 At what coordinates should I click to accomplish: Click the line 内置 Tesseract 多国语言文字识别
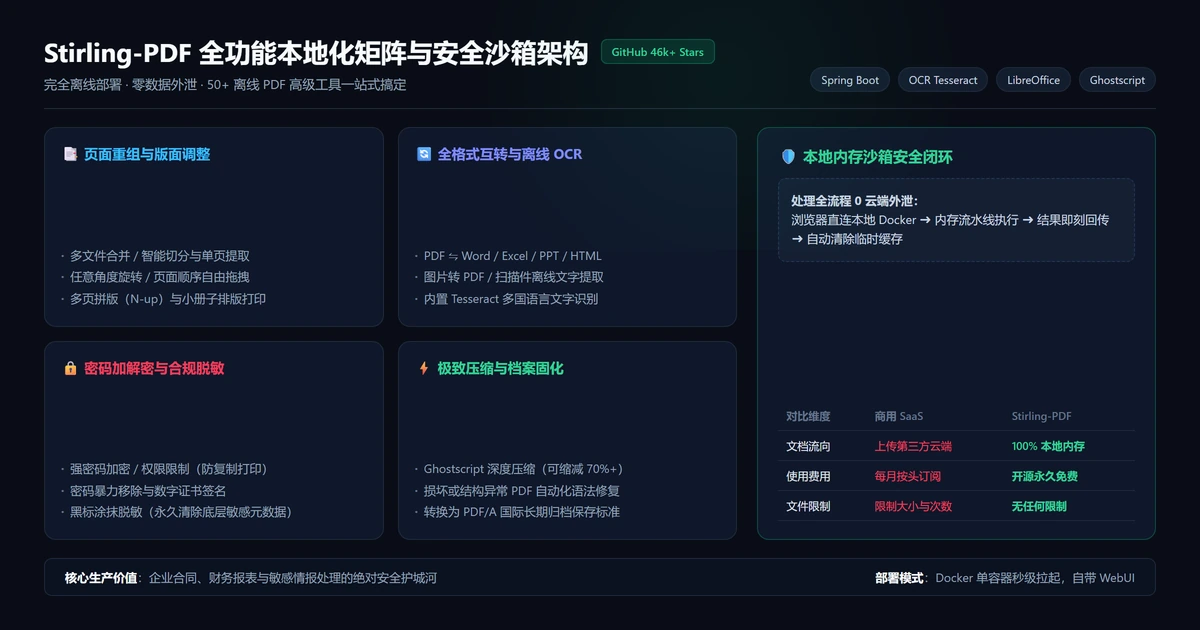pos(511,299)
